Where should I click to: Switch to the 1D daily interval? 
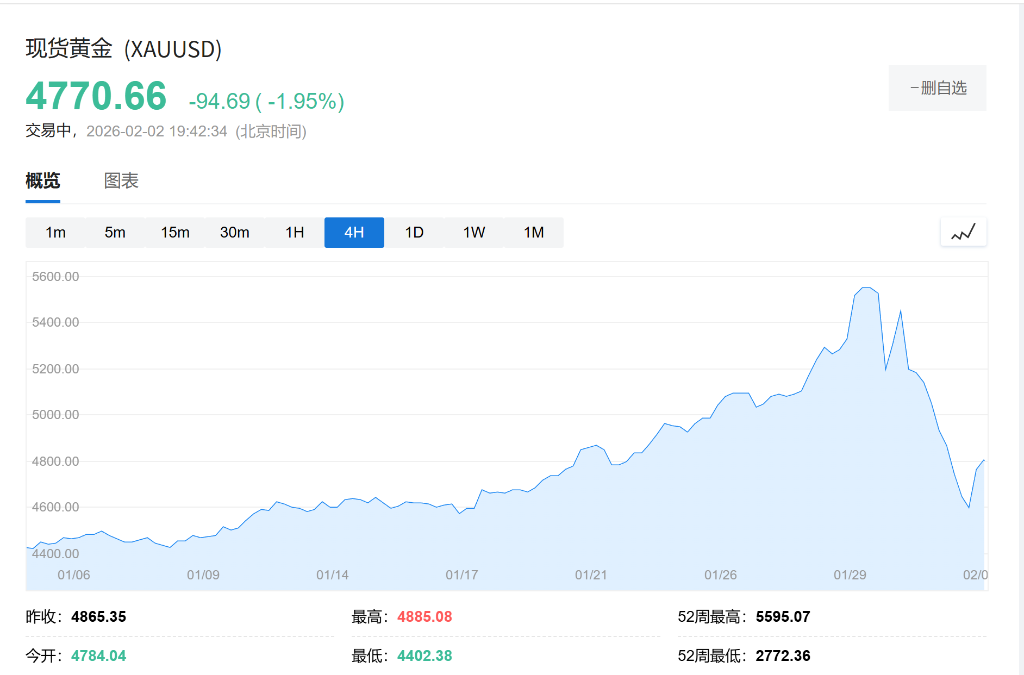click(414, 232)
